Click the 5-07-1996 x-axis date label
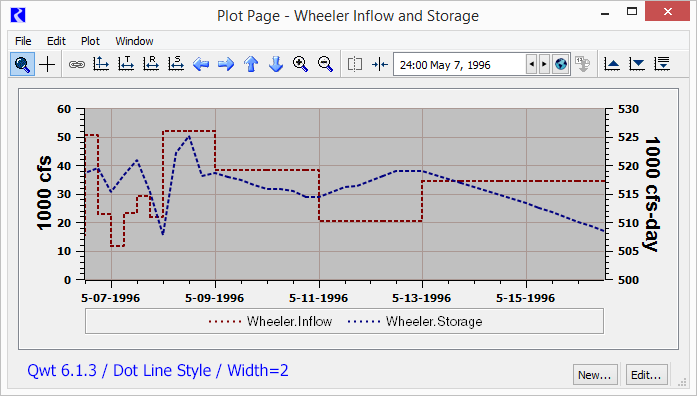This screenshot has height=396, width=697. [x=111, y=298]
